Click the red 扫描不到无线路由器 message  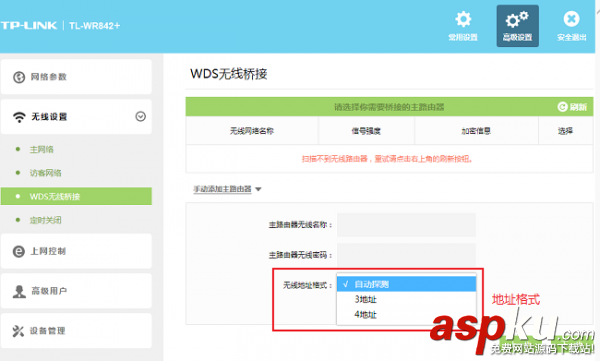tap(387, 159)
